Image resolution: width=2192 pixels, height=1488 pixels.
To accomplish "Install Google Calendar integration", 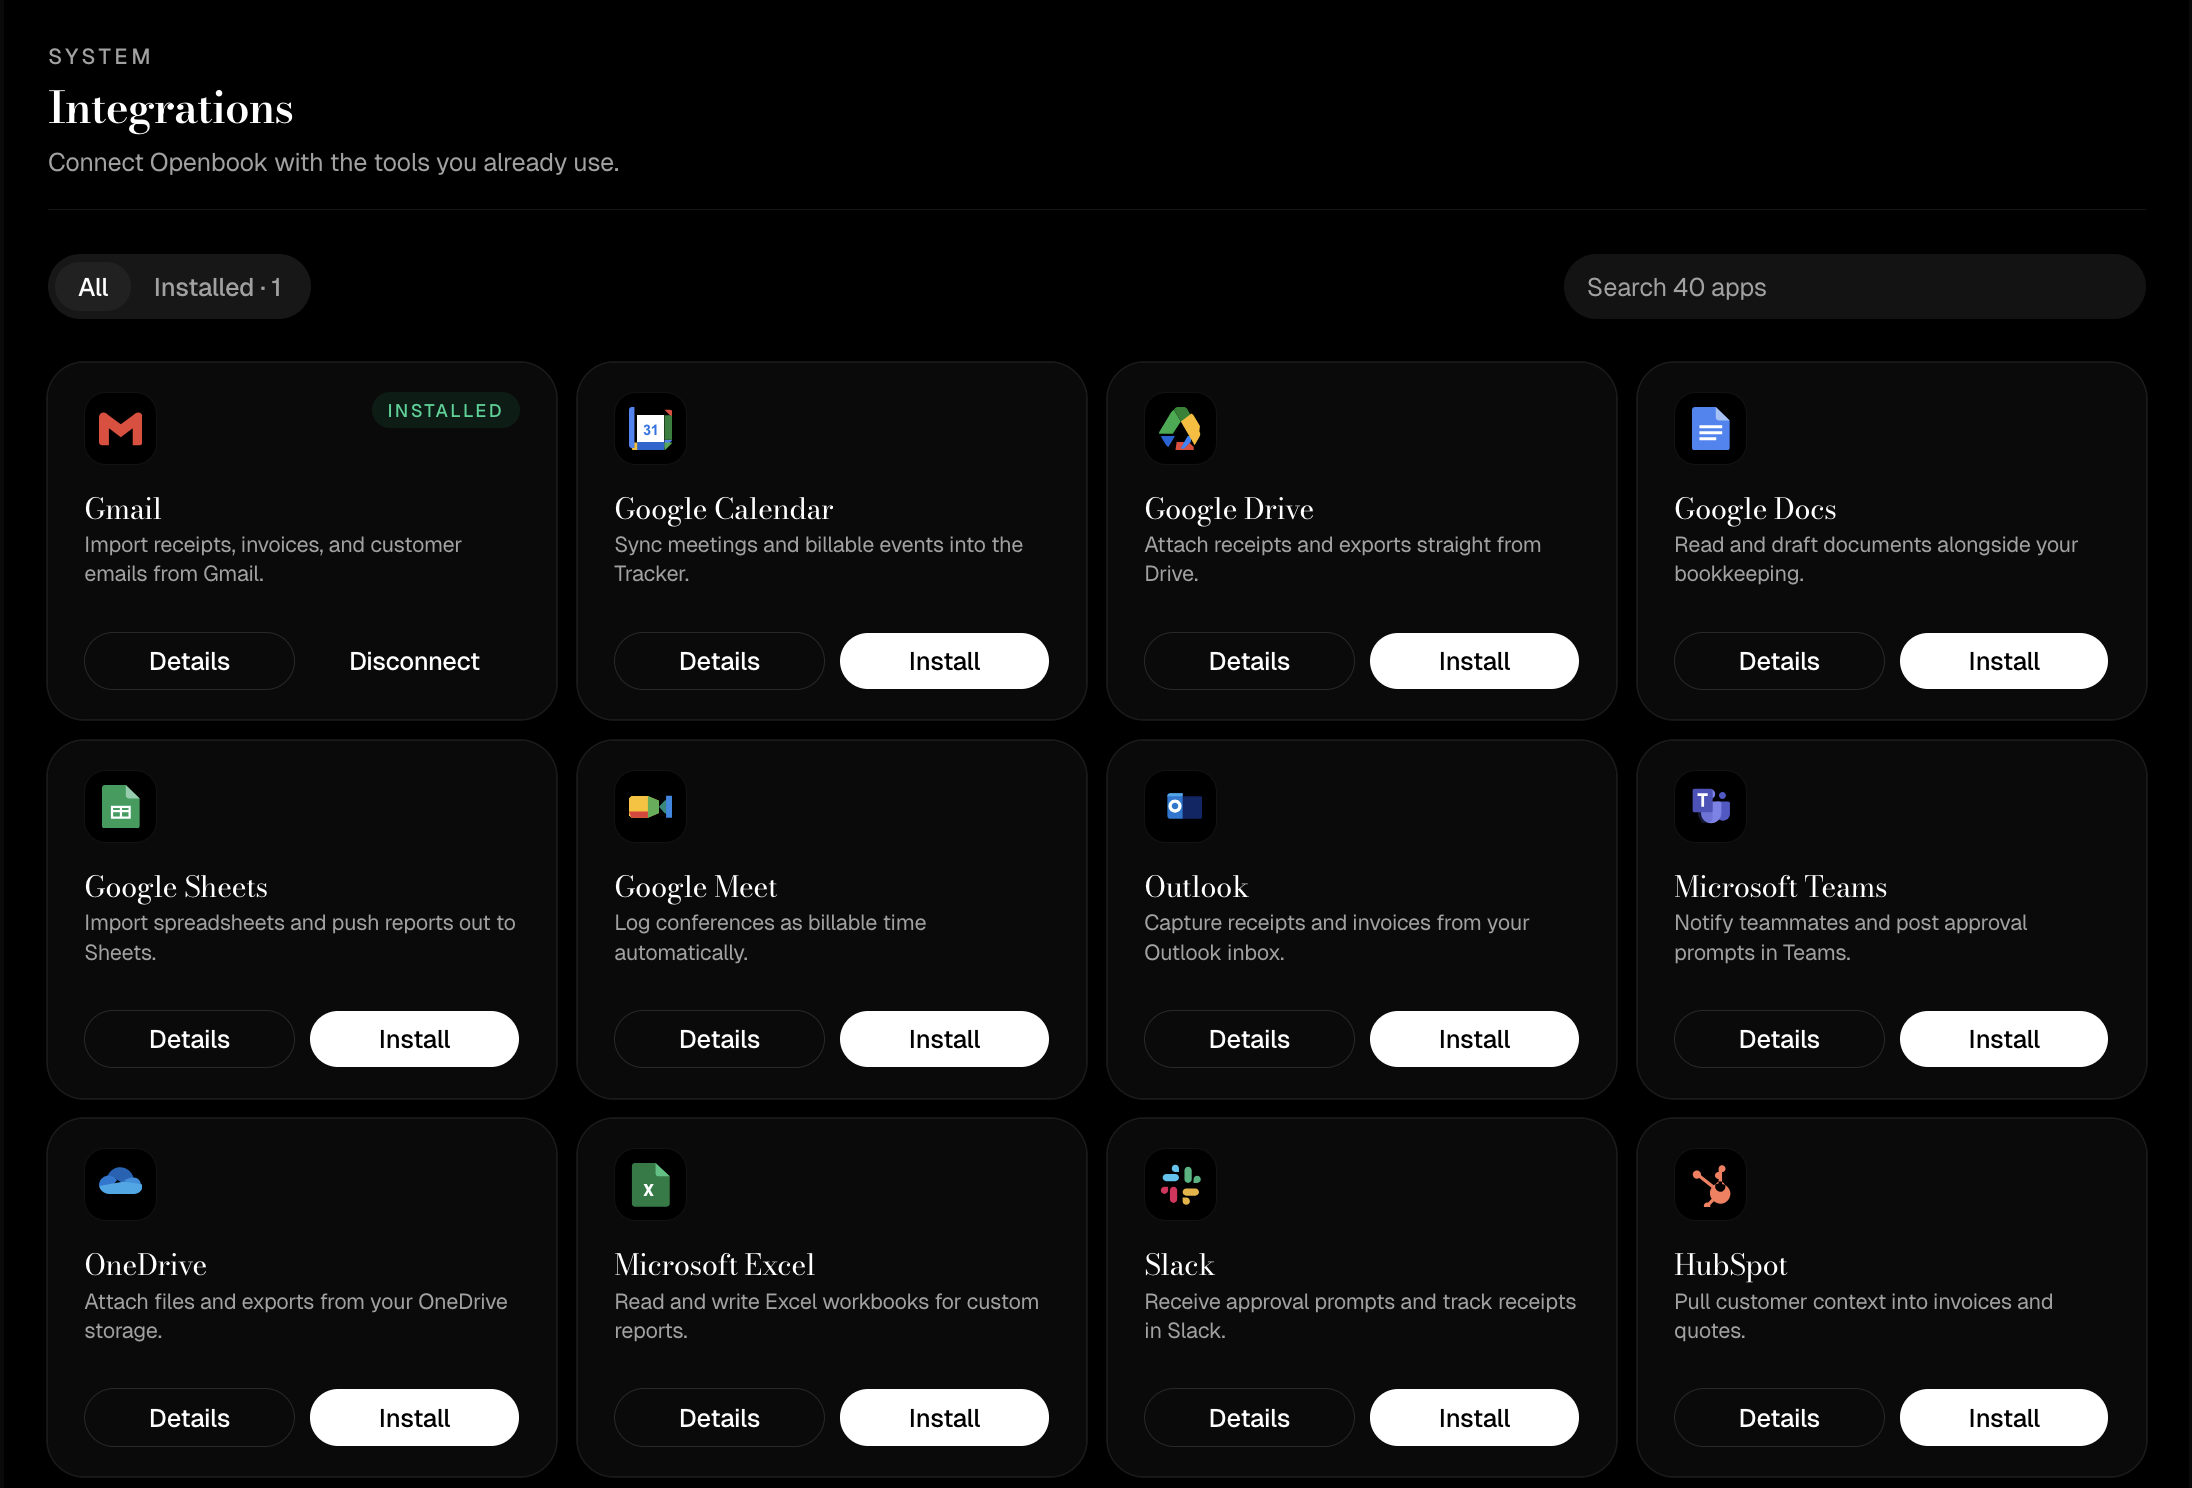I will 944,661.
